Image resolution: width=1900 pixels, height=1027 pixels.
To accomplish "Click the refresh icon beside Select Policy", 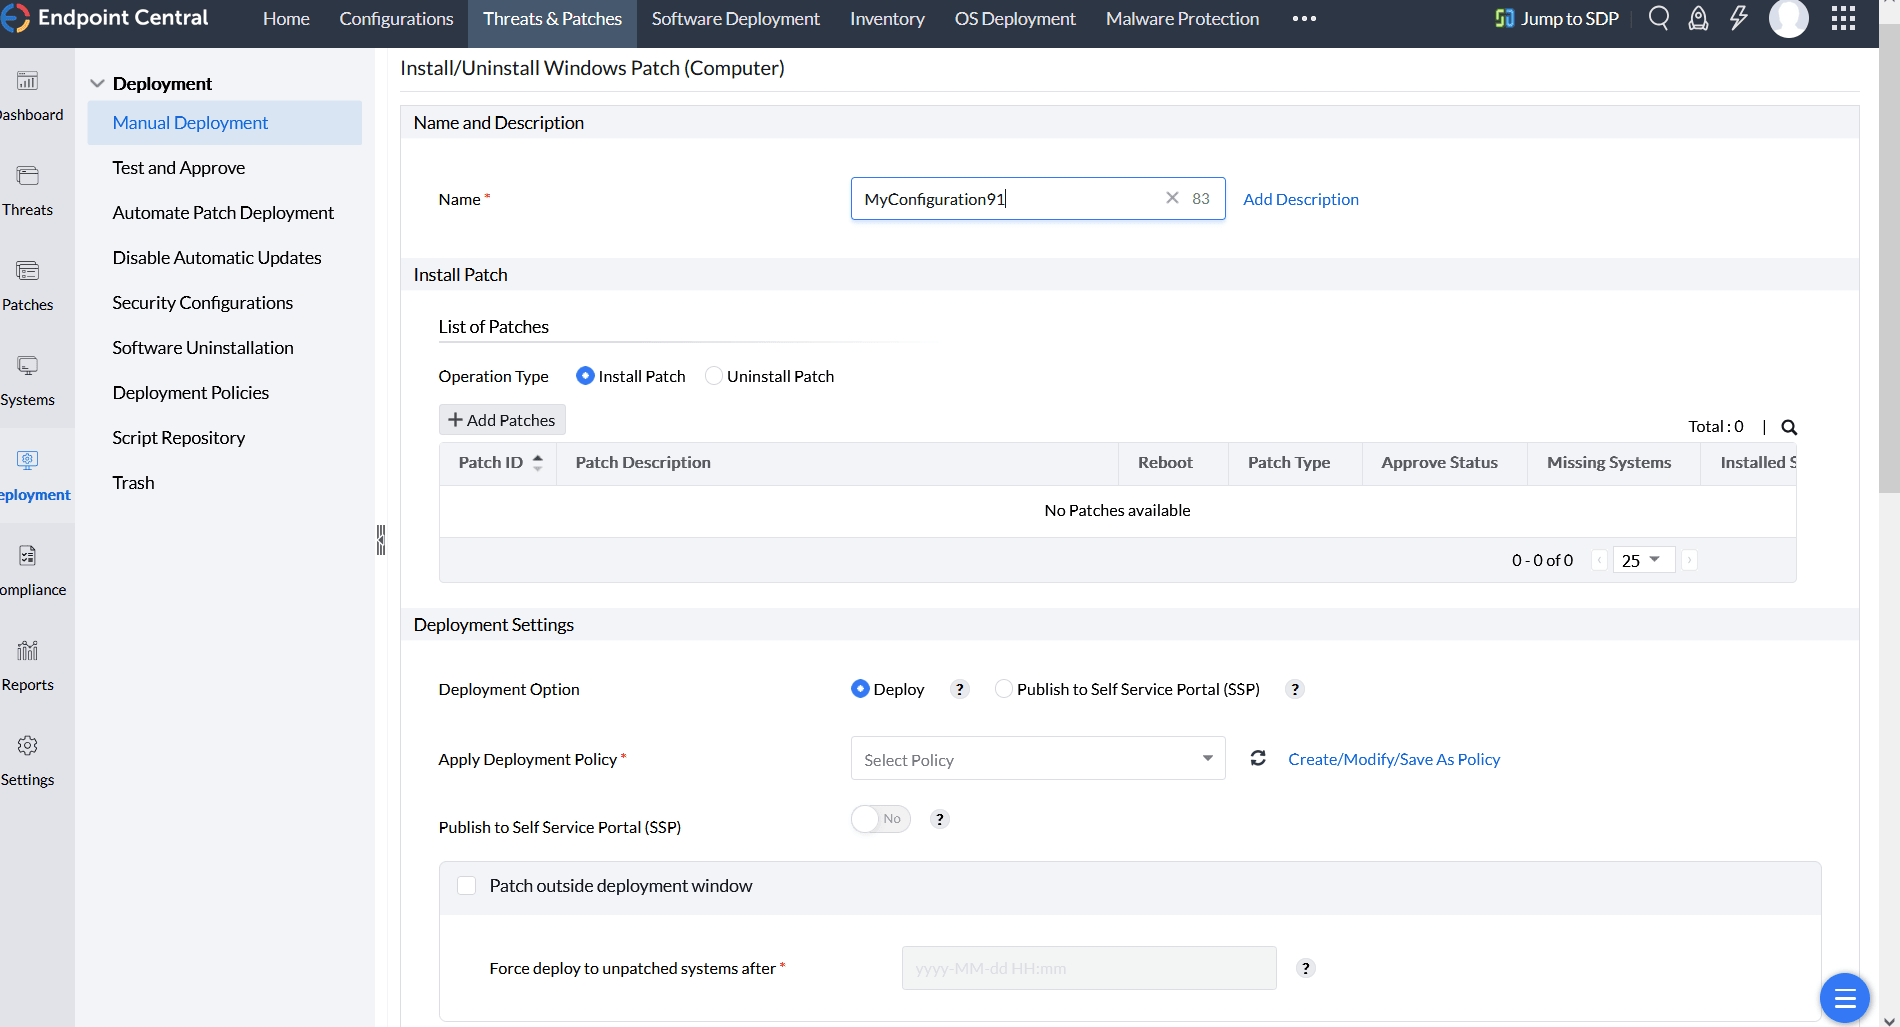I will [1258, 759].
